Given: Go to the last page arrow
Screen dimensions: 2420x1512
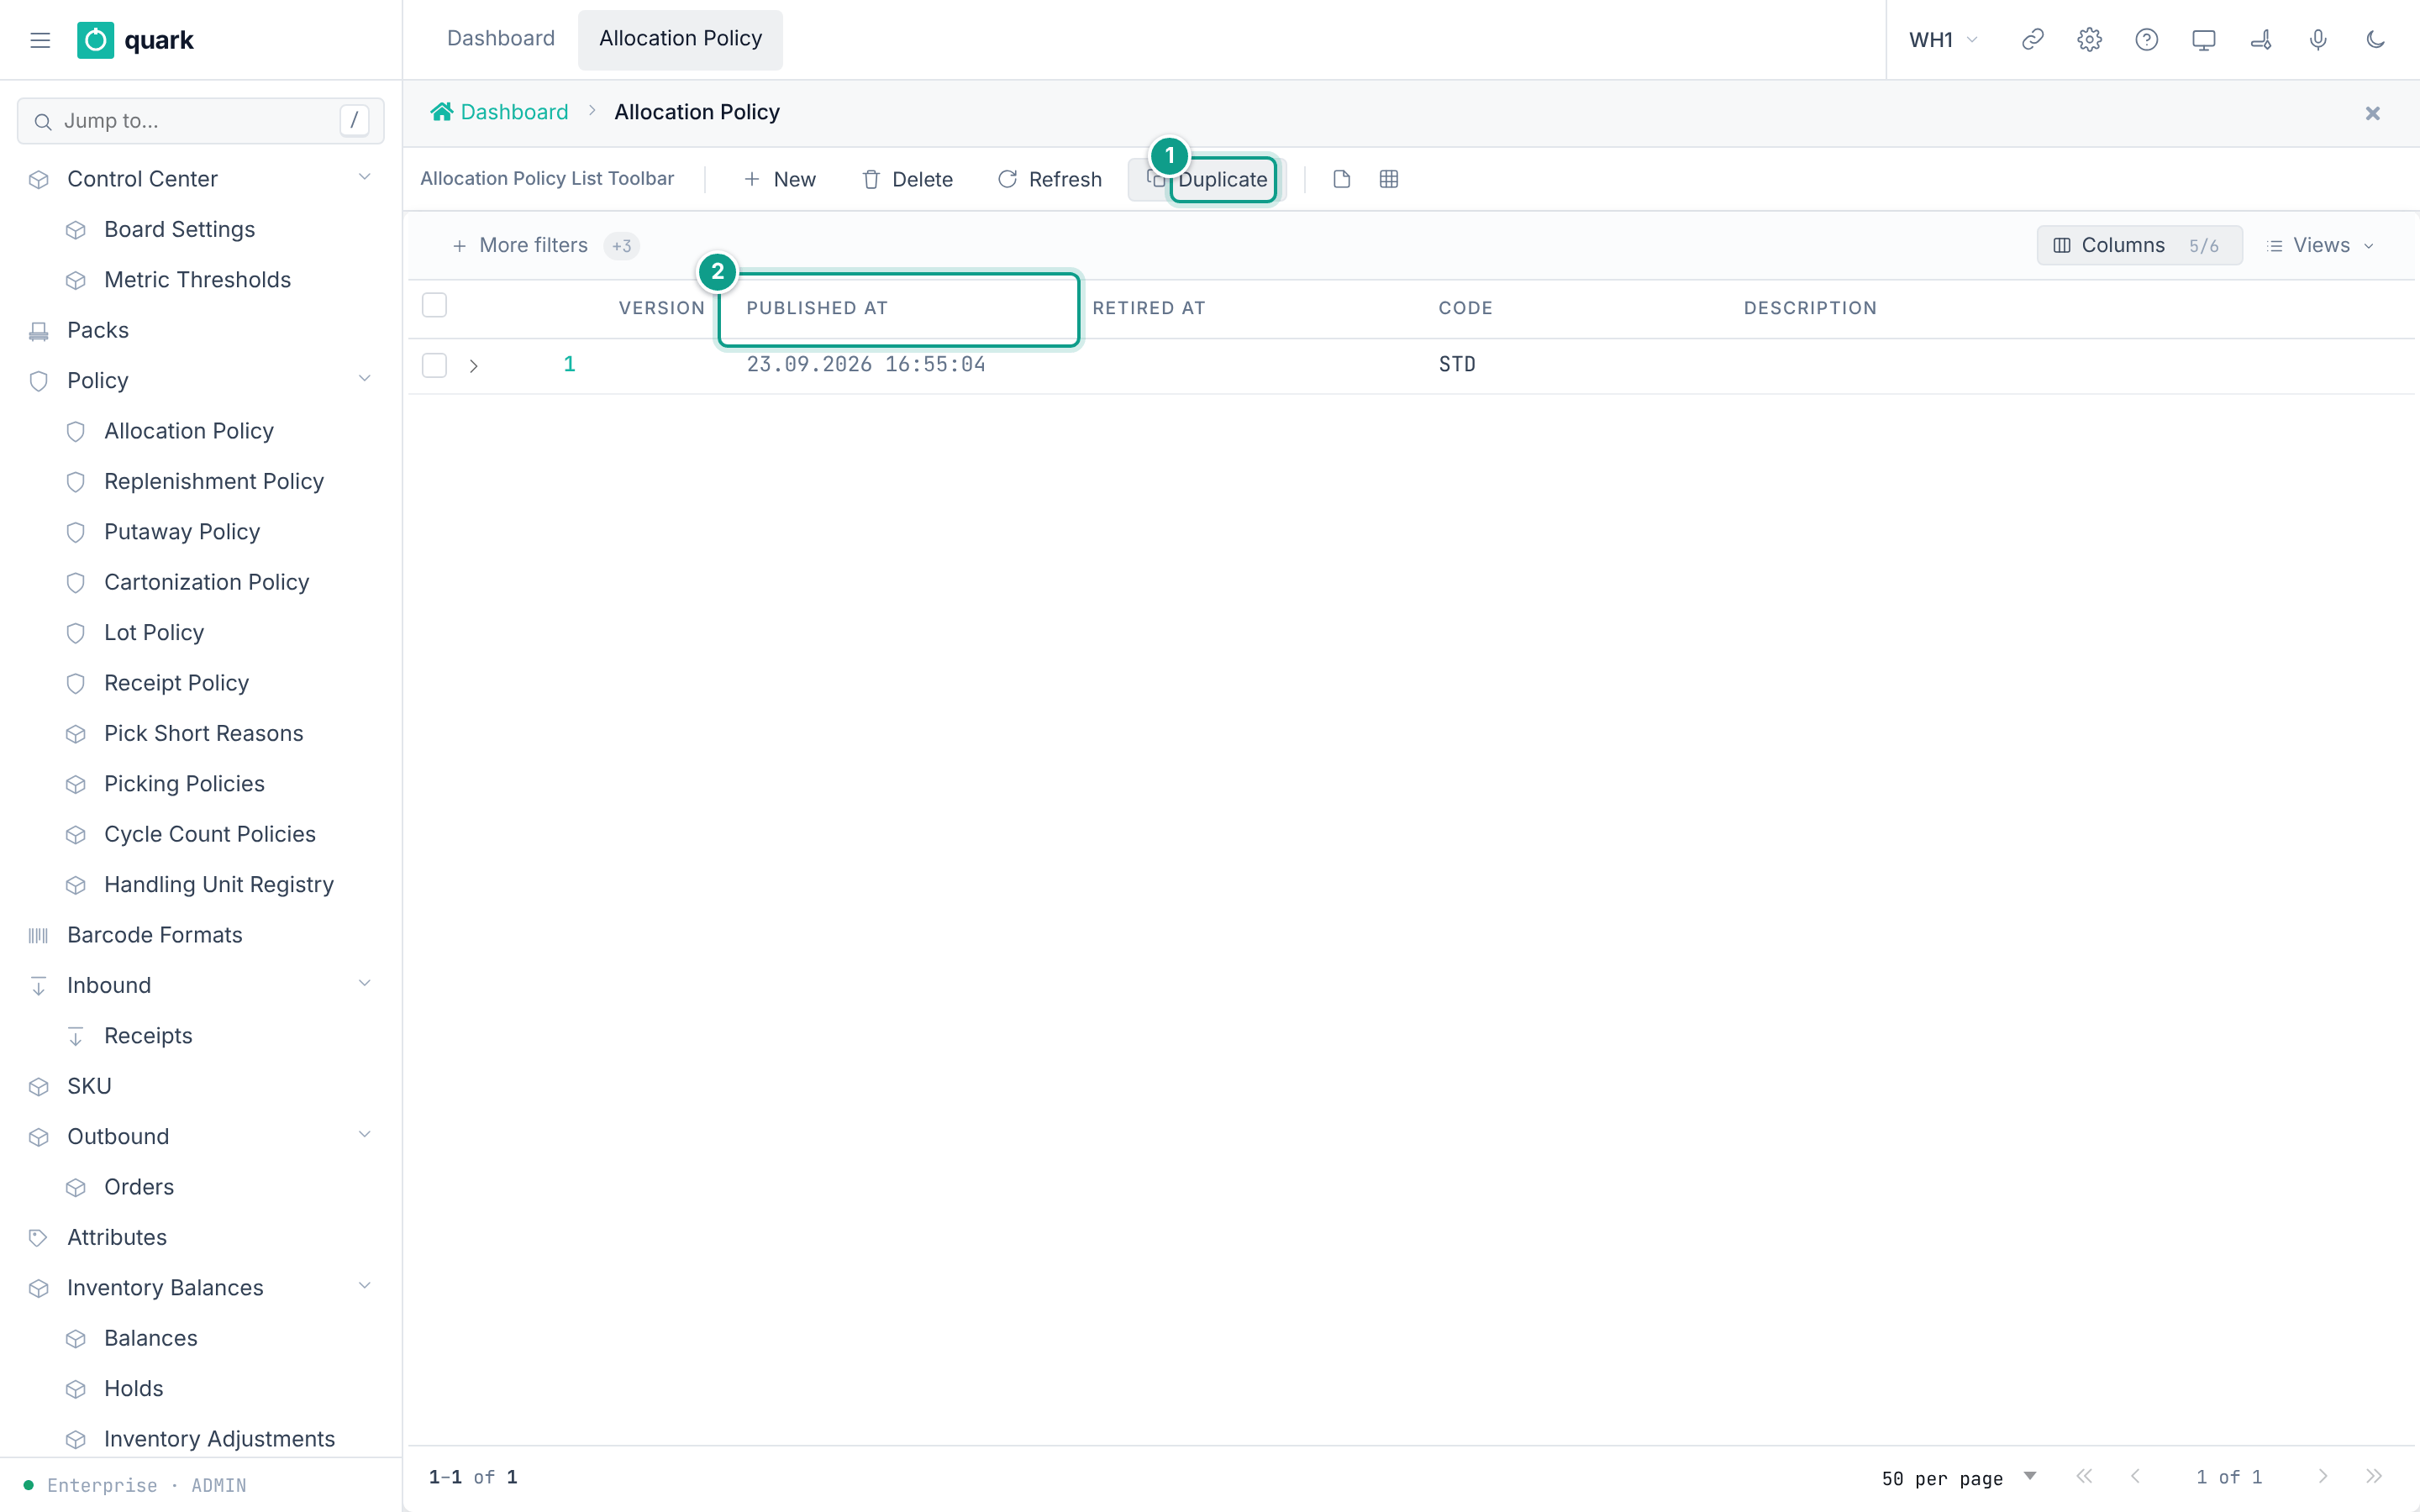Looking at the screenshot, I should pyautogui.click(x=2373, y=1476).
